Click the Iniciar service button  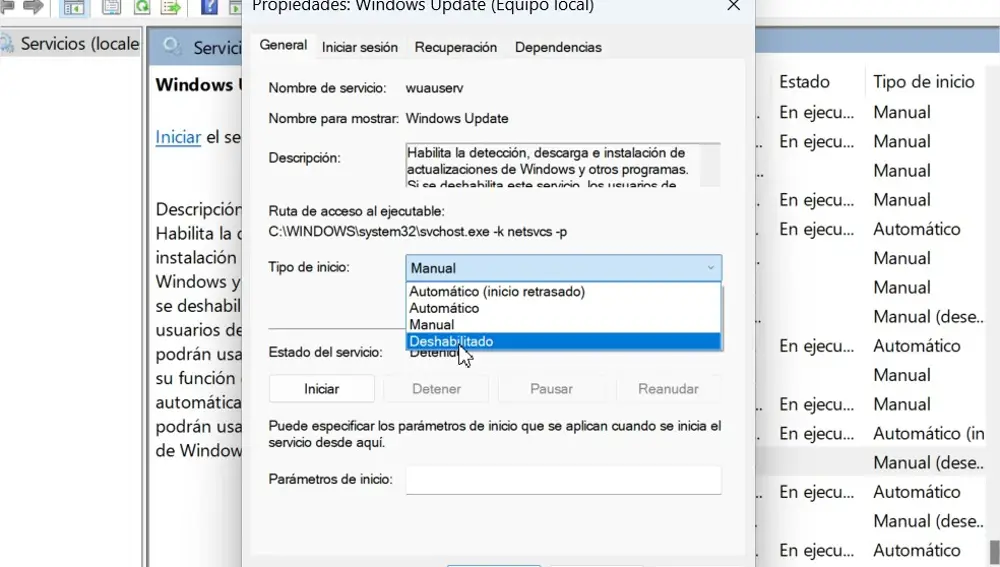point(321,389)
